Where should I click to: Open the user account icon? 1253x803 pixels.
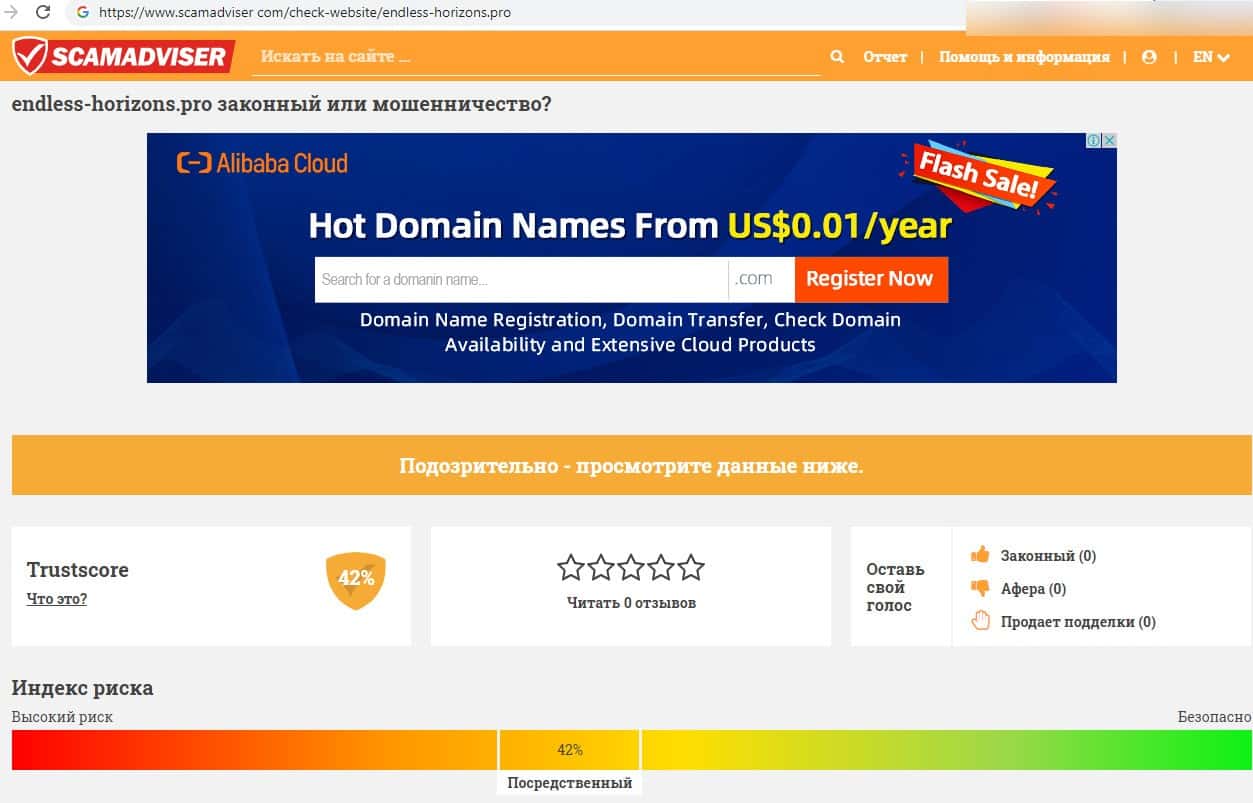click(x=1149, y=57)
